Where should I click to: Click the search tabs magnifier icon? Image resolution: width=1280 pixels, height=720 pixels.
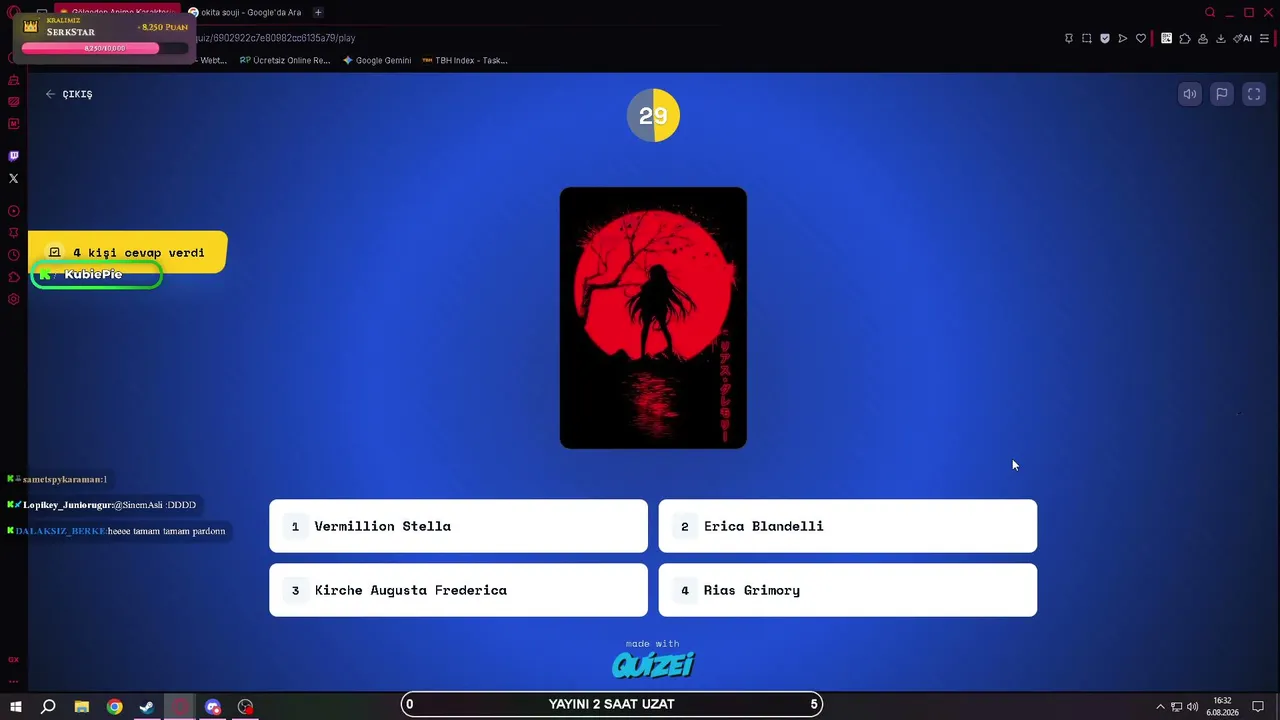coord(1210,12)
